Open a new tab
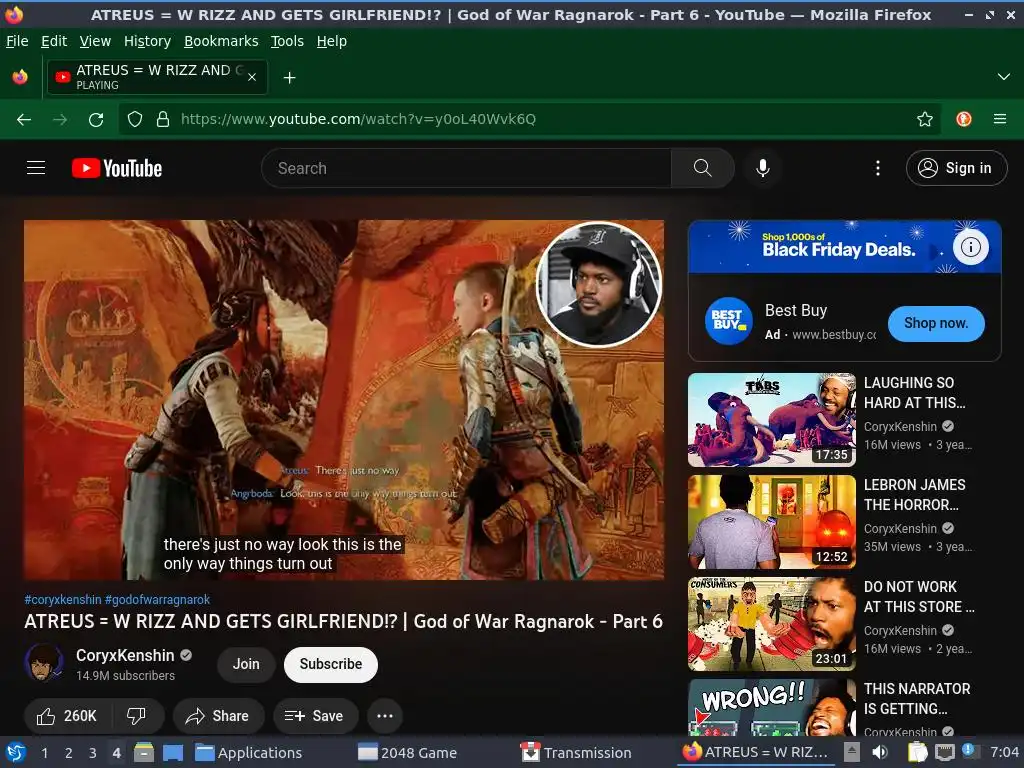The height and width of the screenshot is (768, 1024). pyautogui.click(x=289, y=78)
